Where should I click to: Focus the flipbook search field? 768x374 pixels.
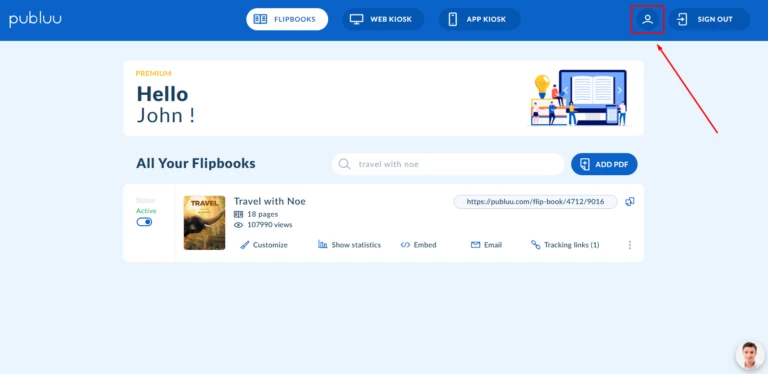448,164
